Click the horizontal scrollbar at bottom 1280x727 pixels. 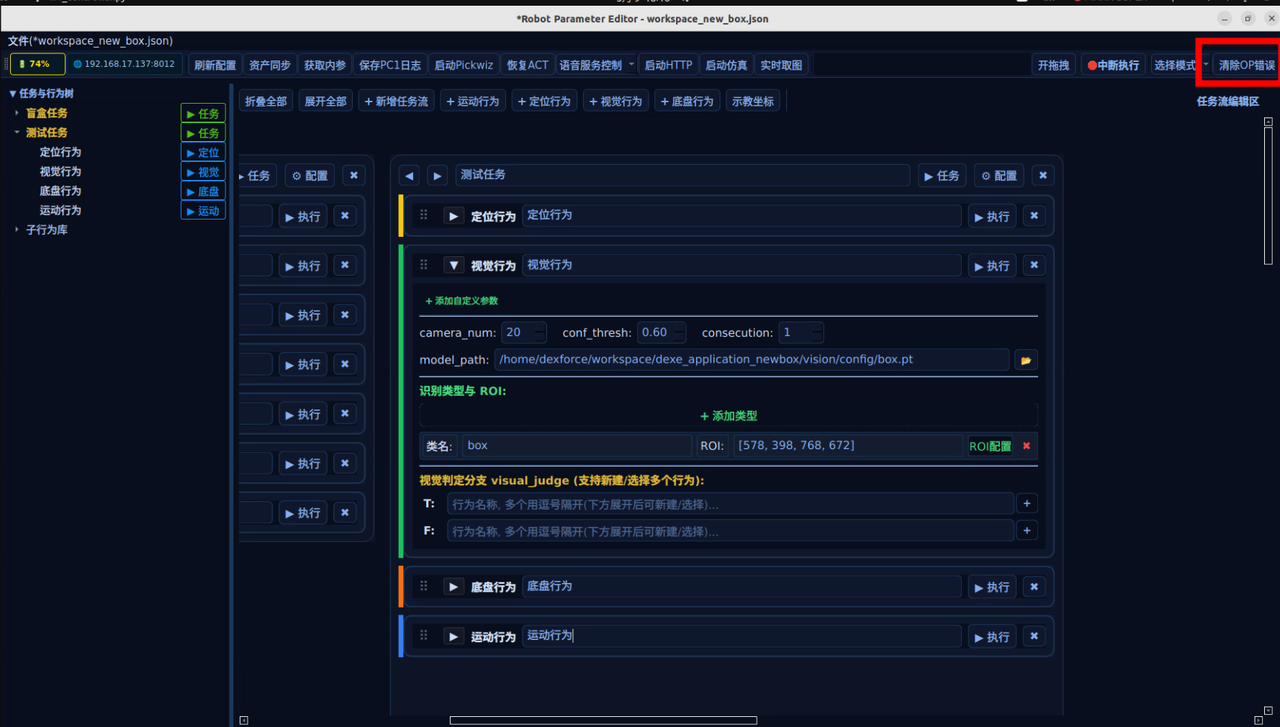click(x=603, y=720)
